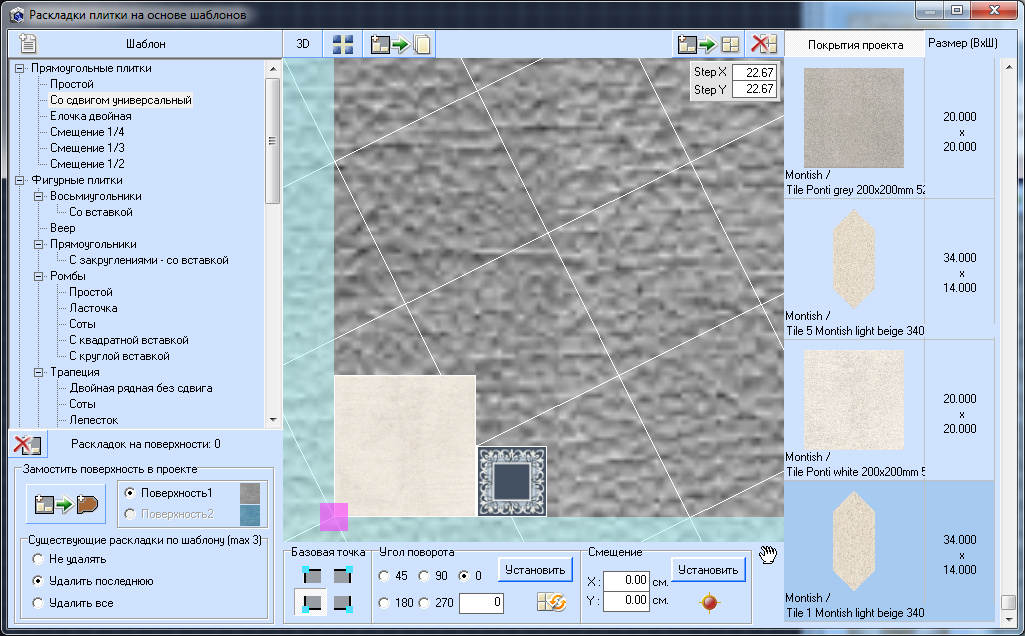This screenshot has width=1025, height=636.
Task: Select the 'Не удалять' radio option
Action: (39, 558)
